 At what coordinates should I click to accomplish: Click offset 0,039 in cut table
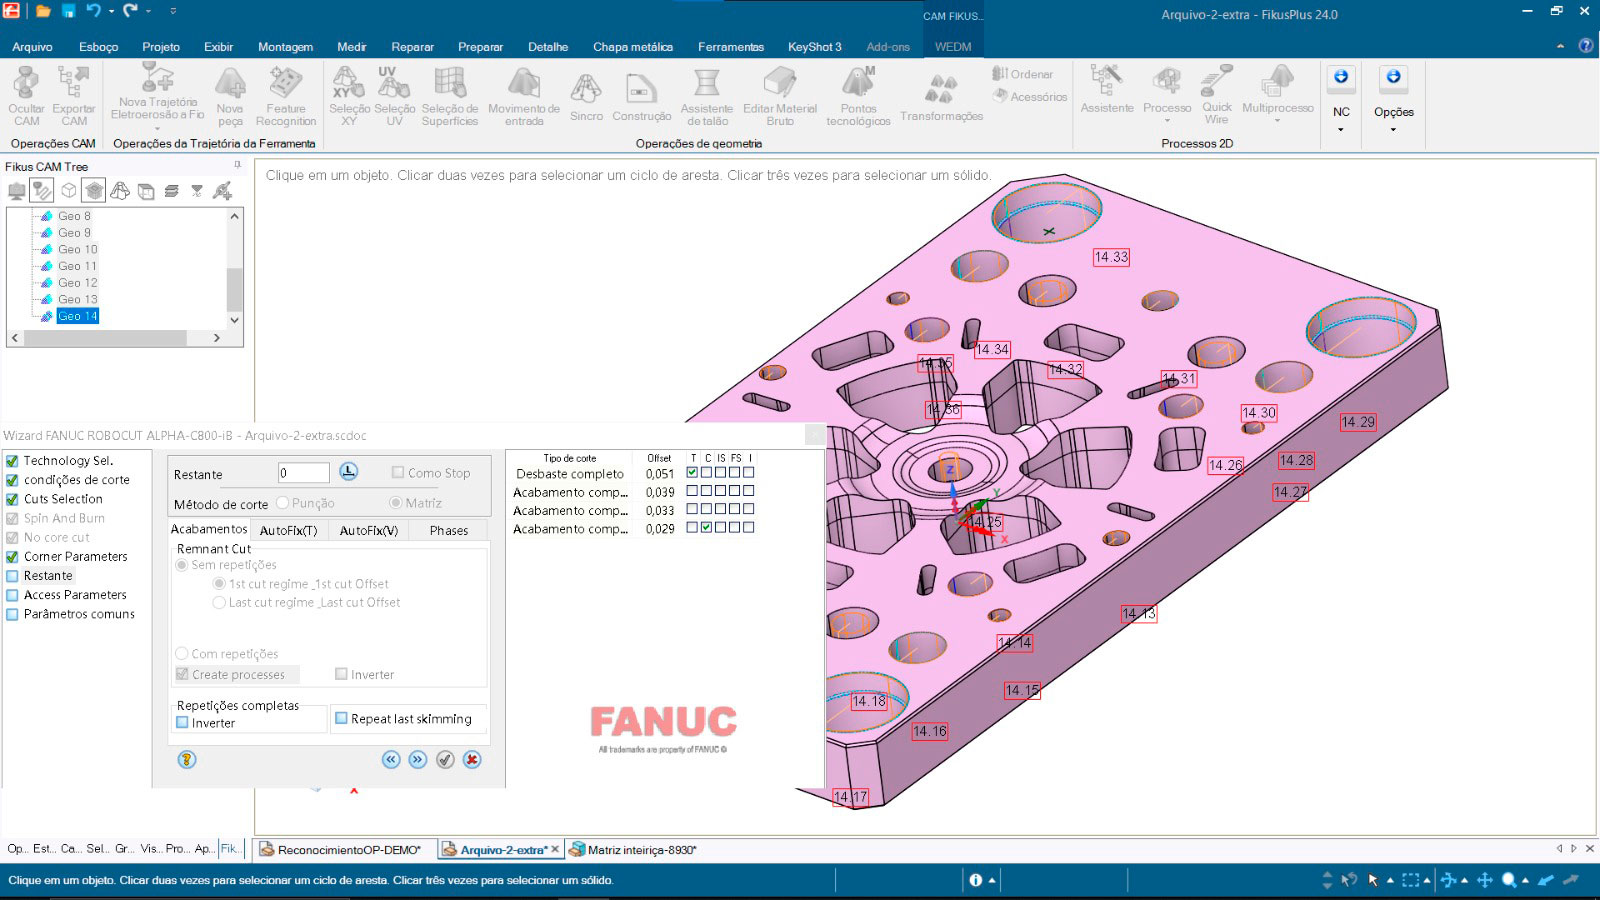(659, 492)
